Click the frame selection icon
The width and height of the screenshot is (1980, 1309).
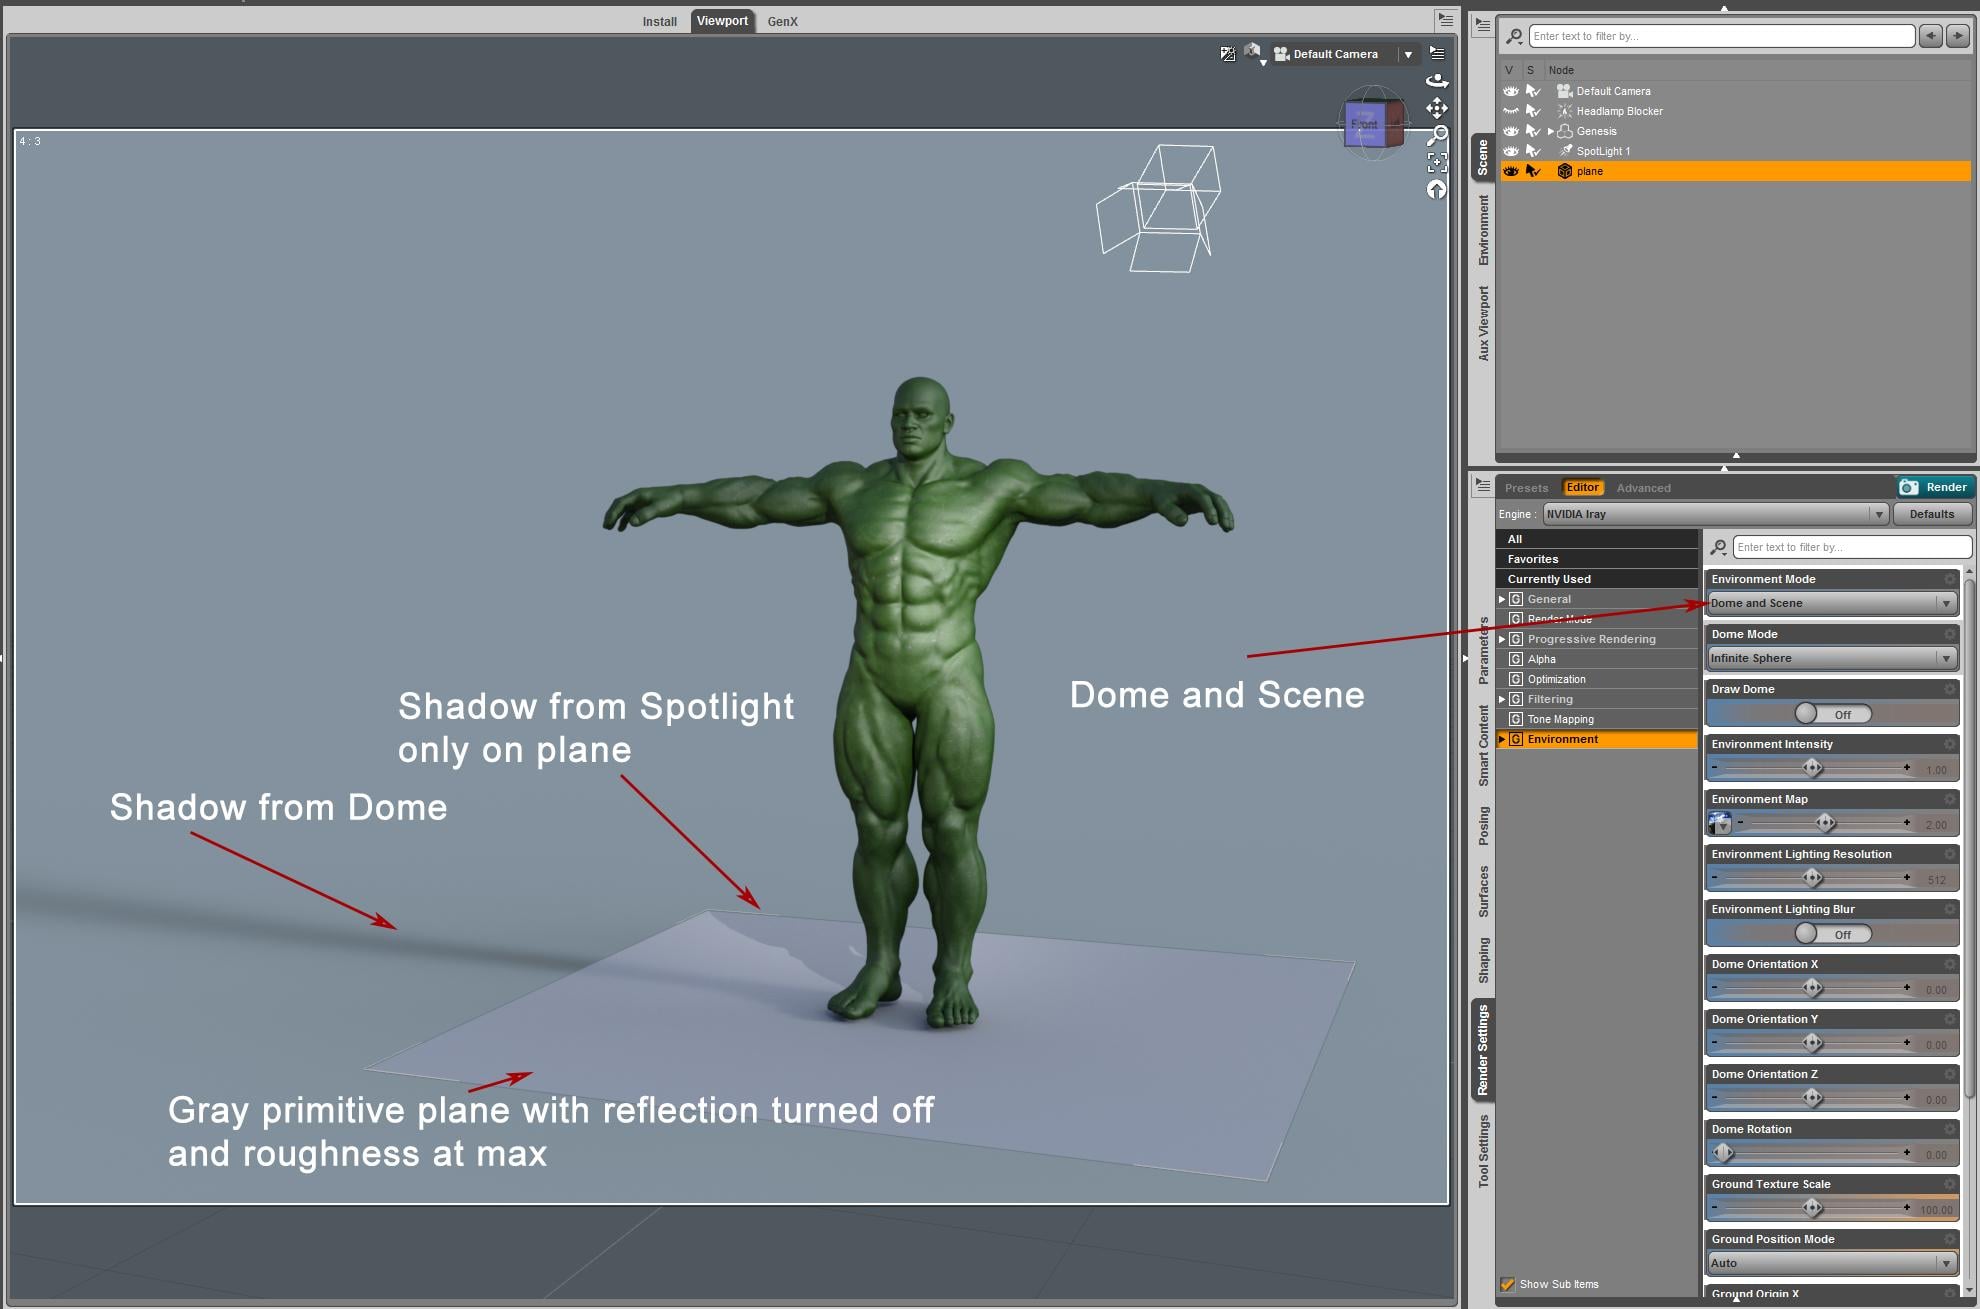(x=1437, y=162)
